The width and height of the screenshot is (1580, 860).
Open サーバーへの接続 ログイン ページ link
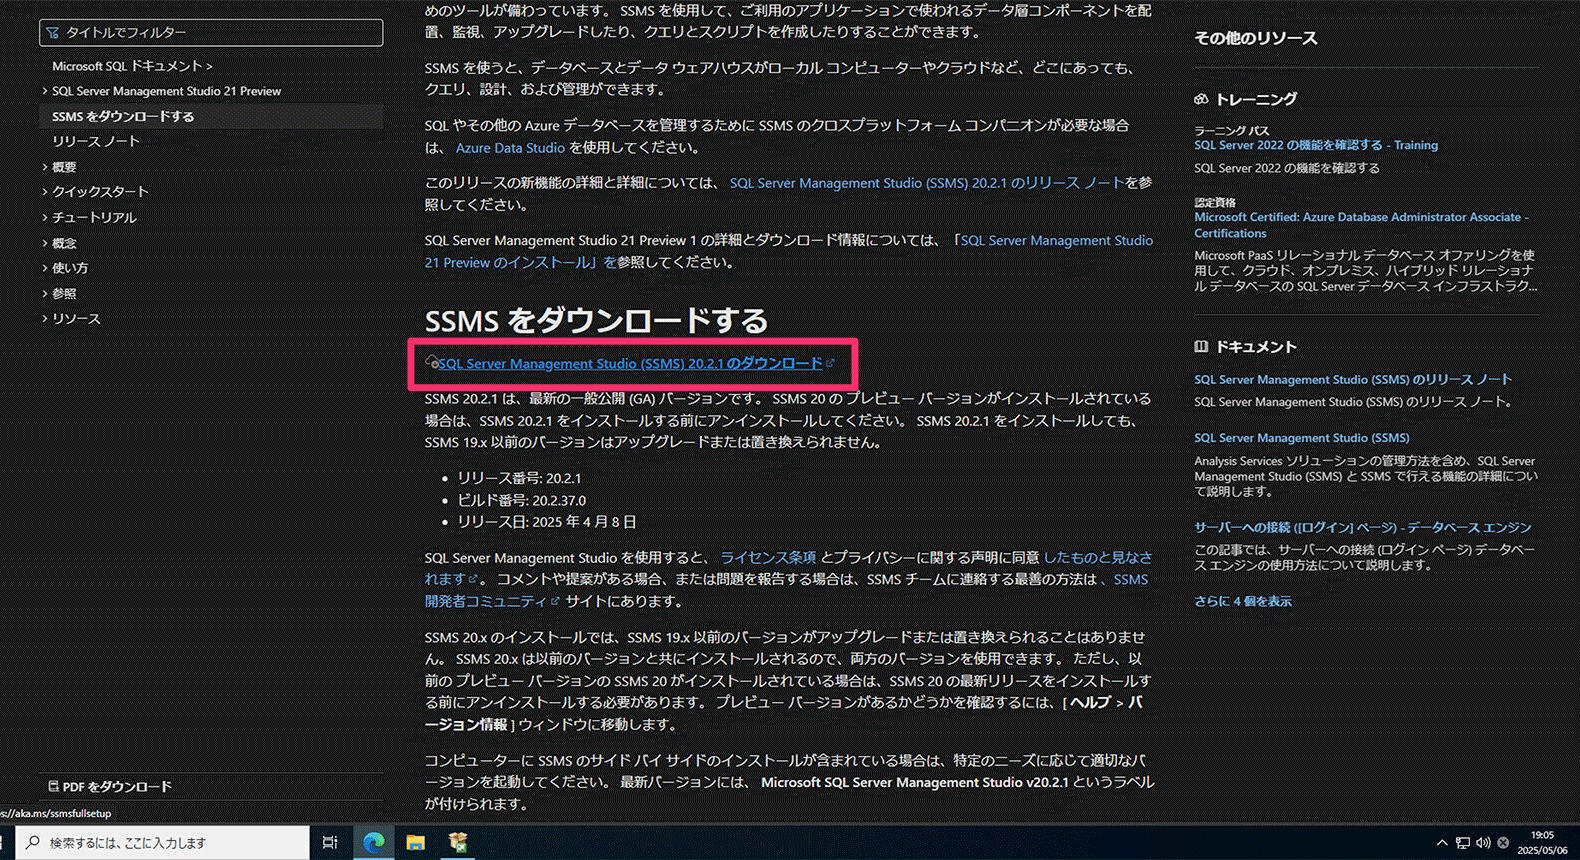pos(1362,527)
